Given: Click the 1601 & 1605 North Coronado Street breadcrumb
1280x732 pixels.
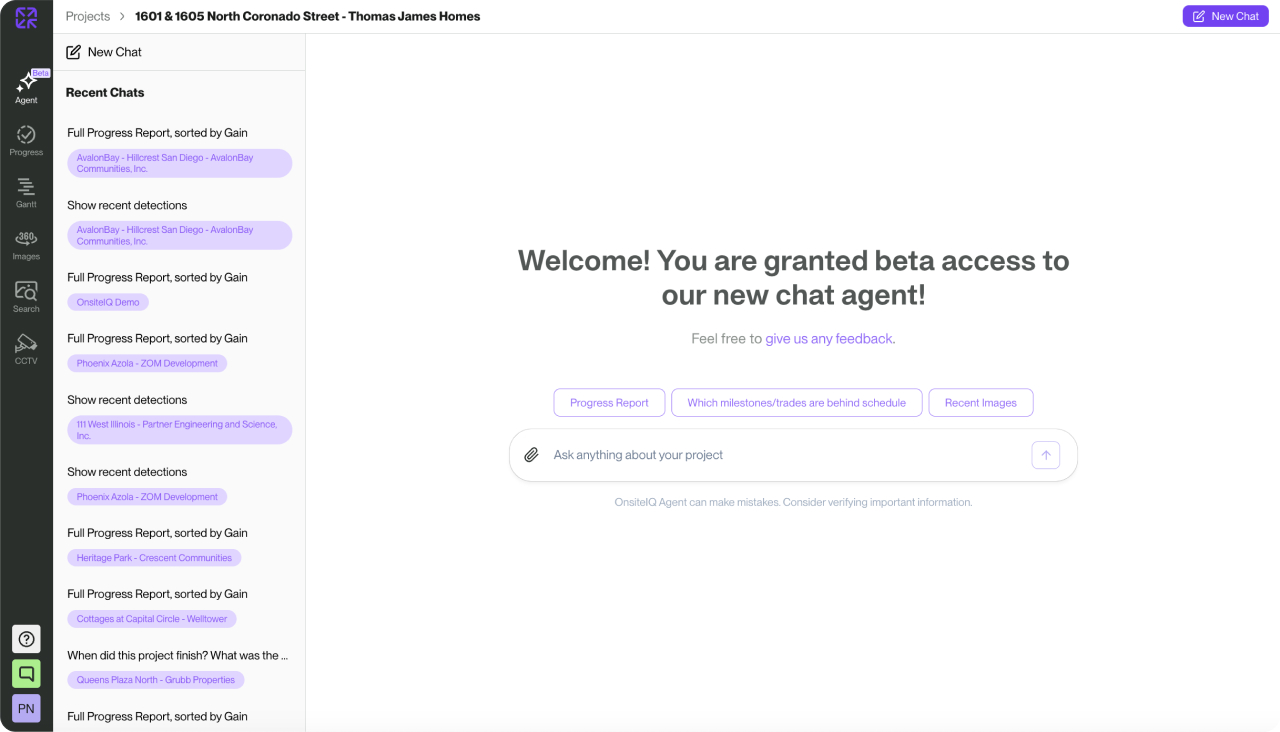Looking at the screenshot, I should point(307,16).
